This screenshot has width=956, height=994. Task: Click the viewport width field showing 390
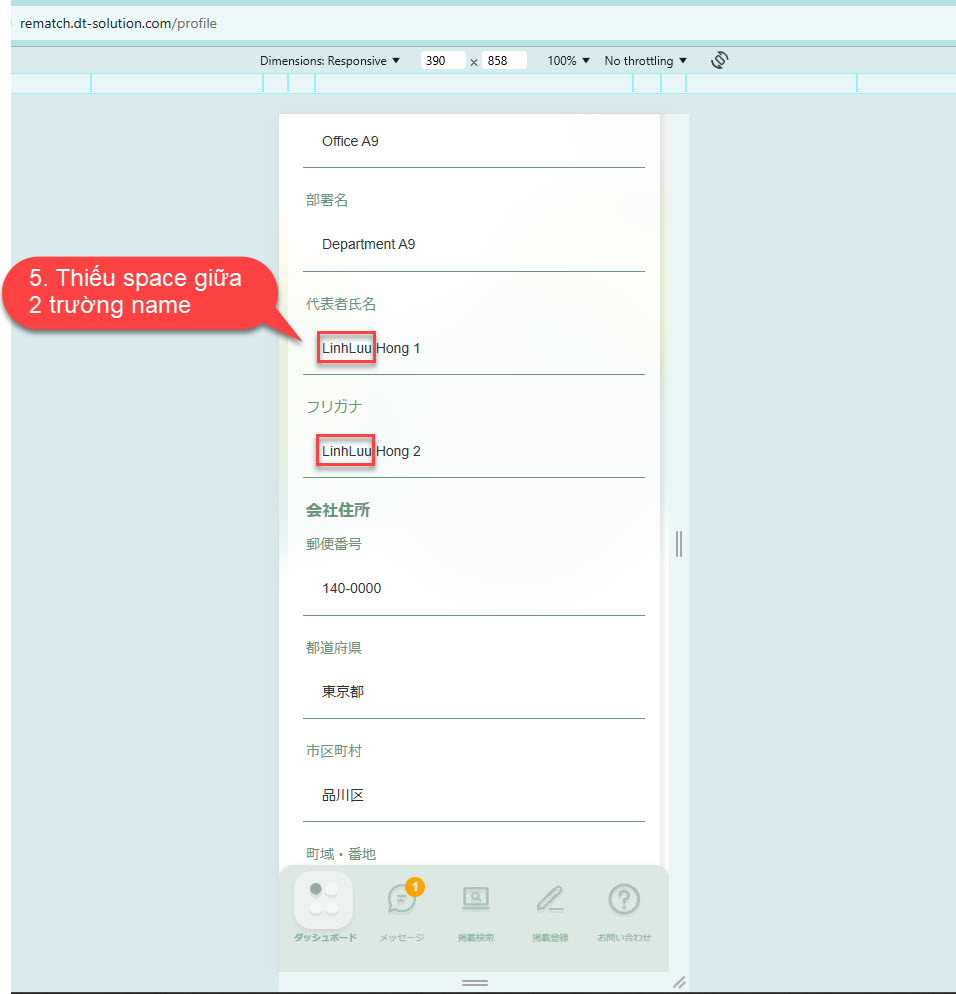click(442, 61)
